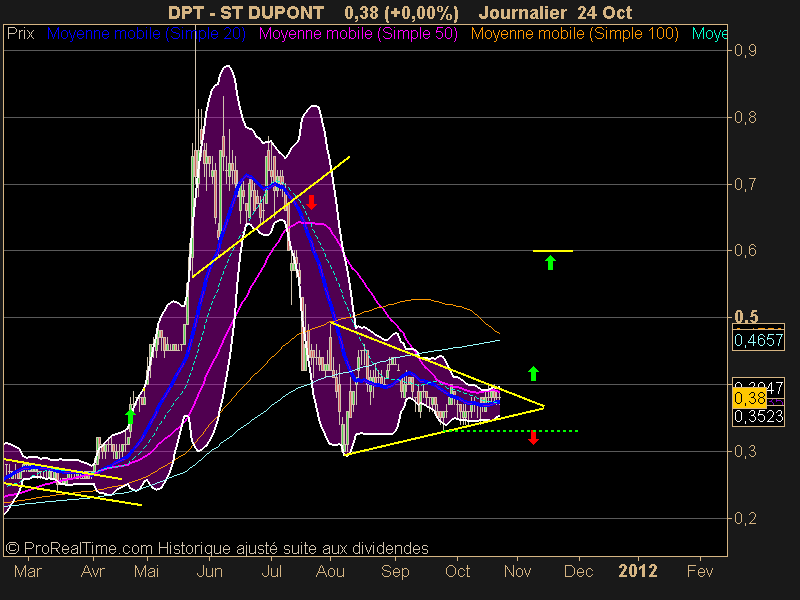This screenshot has width=800, height=600.
Task: Select the "Moyenne mobile (Simple 20)" legend entry
Action: pyautogui.click(x=146, y=34)
